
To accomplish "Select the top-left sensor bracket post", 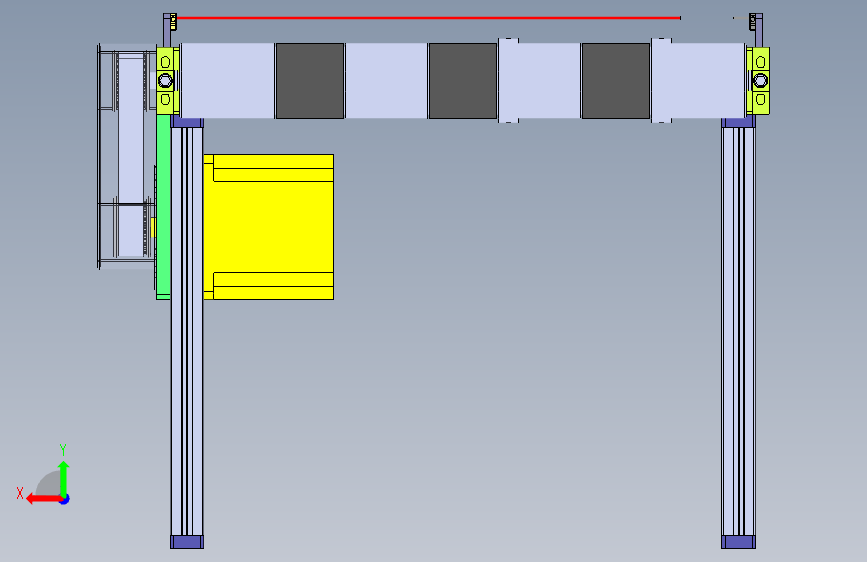I will click(168, 30).
